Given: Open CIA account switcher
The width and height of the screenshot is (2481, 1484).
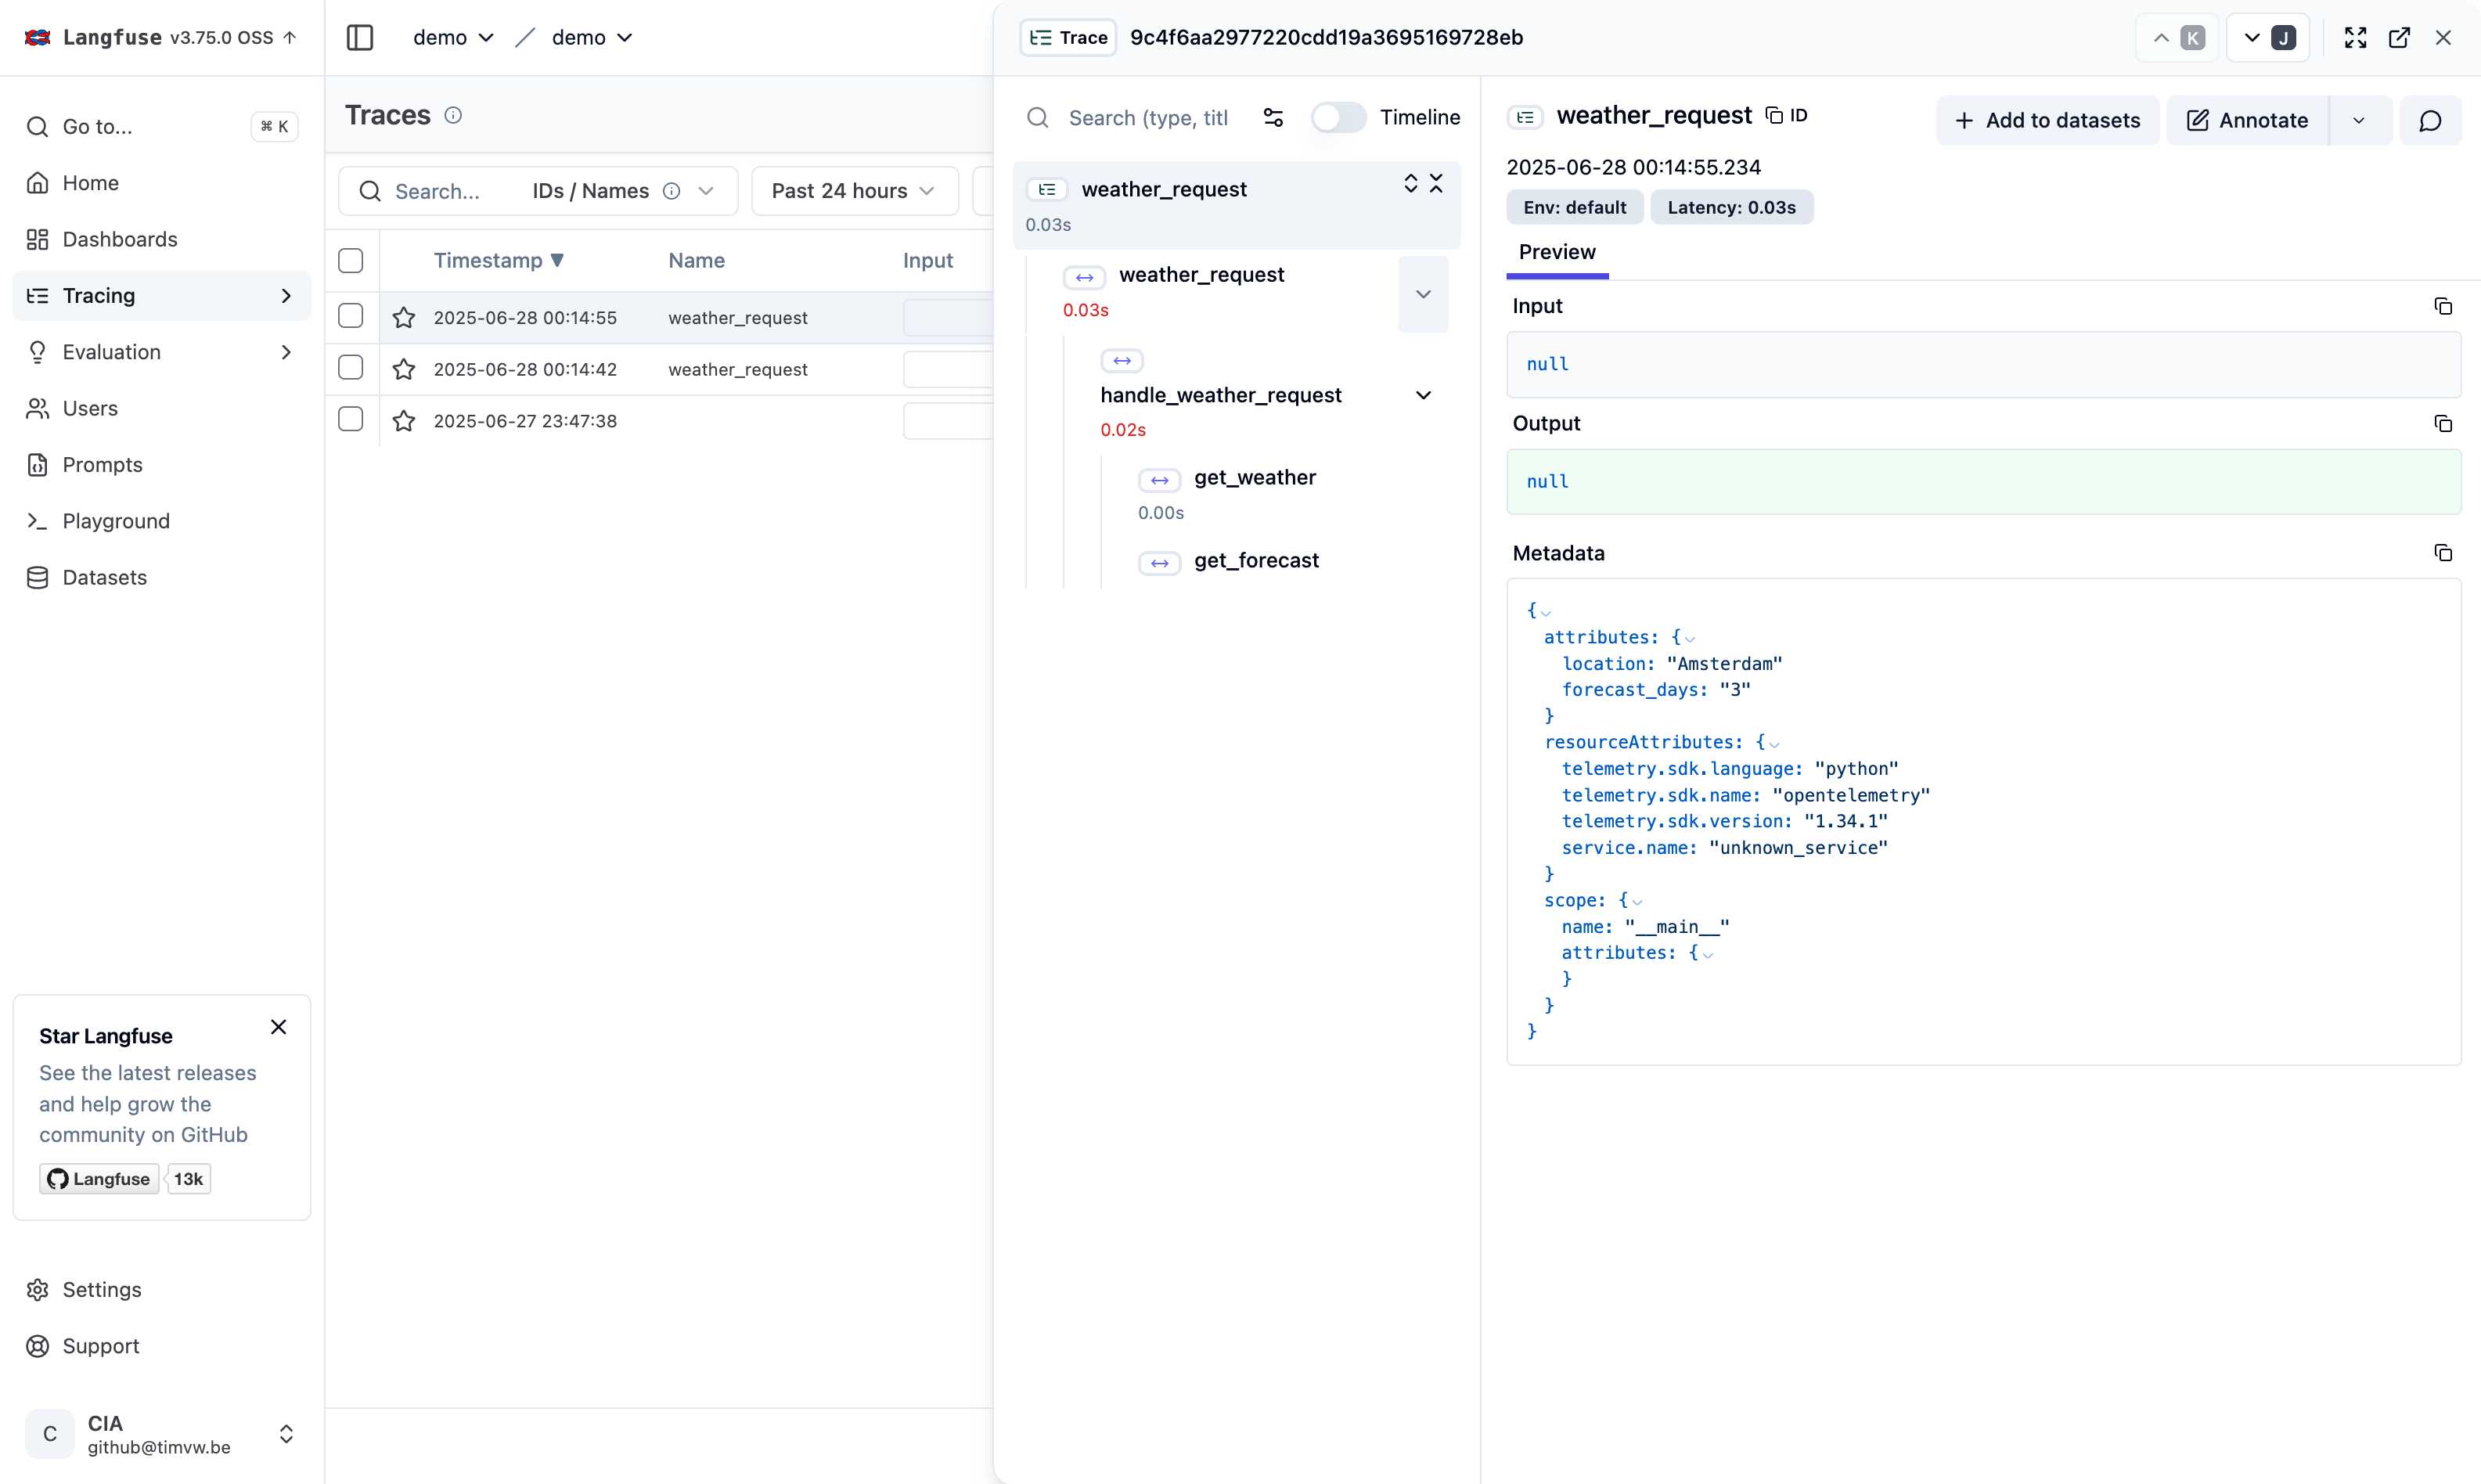Looking at the screenshot, I should (x=161, y=1434).
